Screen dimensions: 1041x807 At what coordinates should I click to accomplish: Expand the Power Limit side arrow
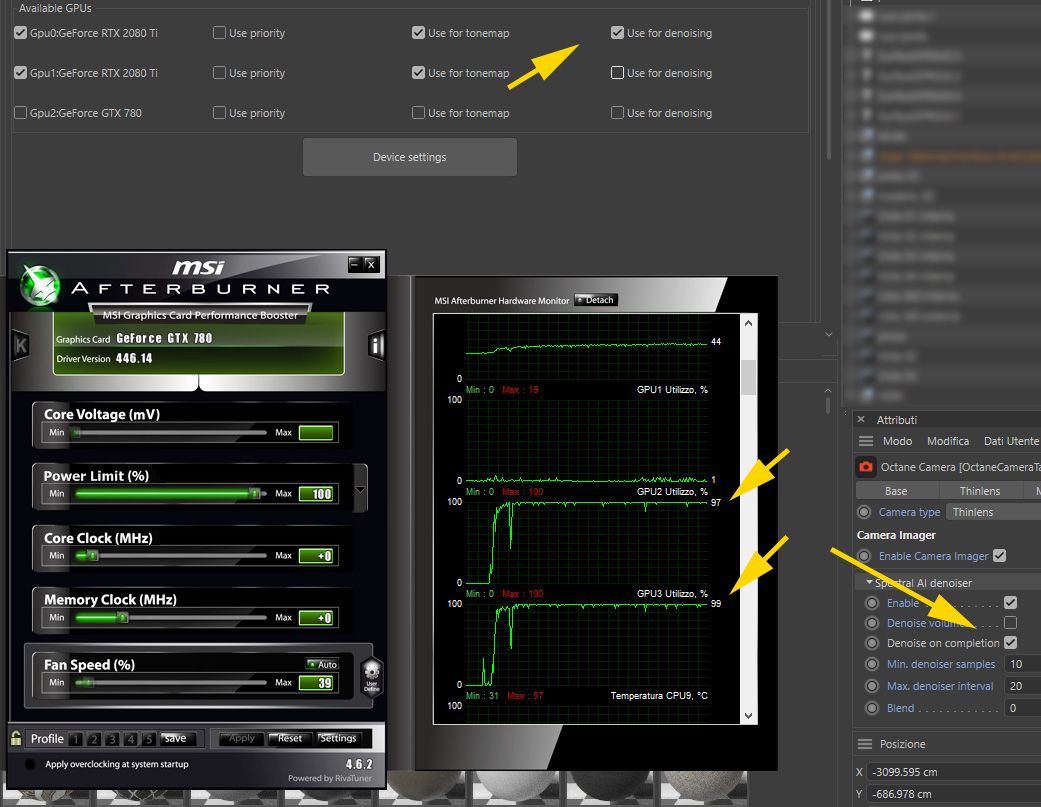pos(360,490)
